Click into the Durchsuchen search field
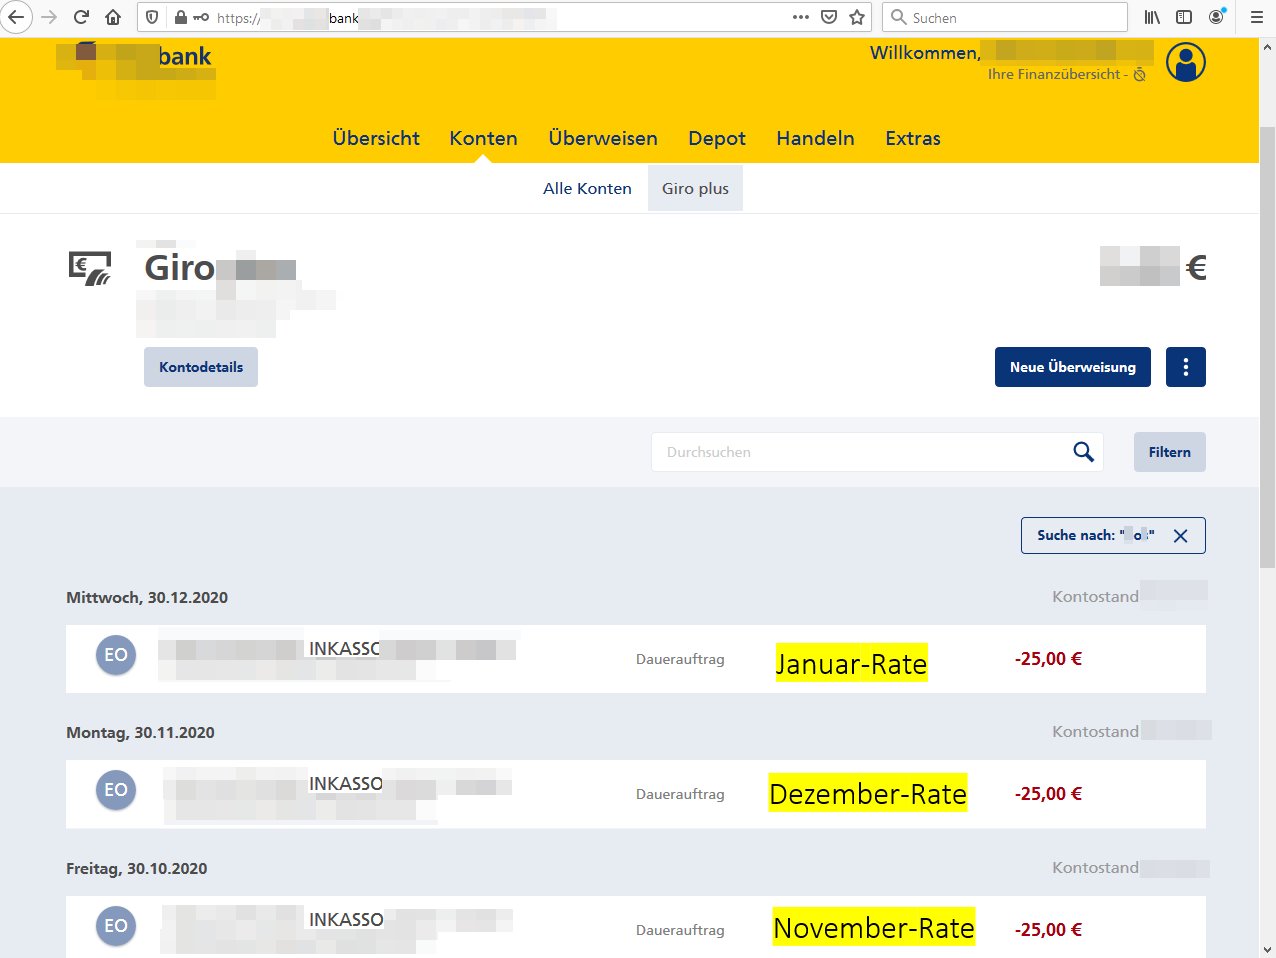The height and width of the screenshot is (958, 1276). [858, 452]
